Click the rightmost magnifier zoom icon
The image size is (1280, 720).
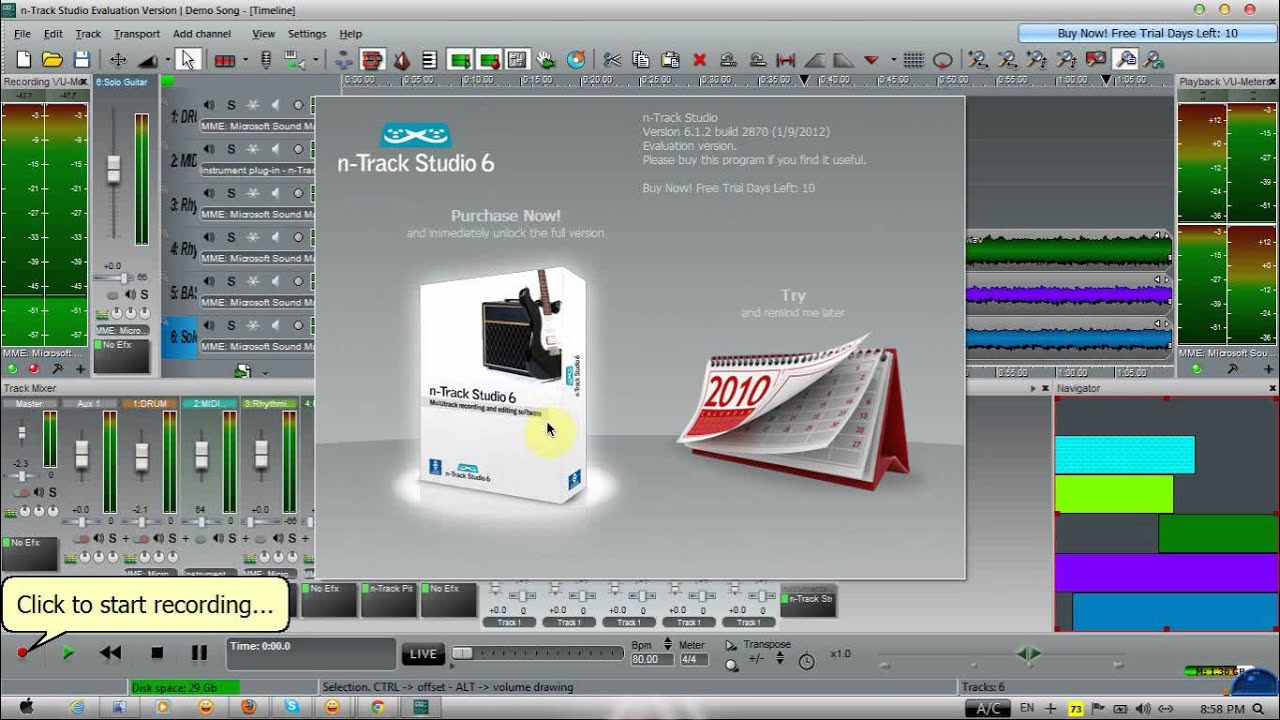1154,60
